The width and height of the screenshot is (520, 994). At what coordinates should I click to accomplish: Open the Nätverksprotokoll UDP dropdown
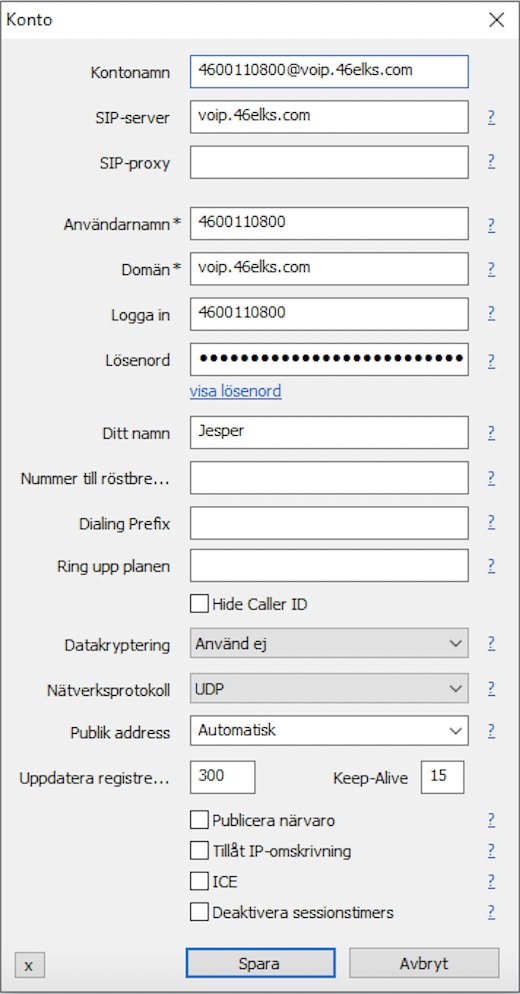pos(329,688)
